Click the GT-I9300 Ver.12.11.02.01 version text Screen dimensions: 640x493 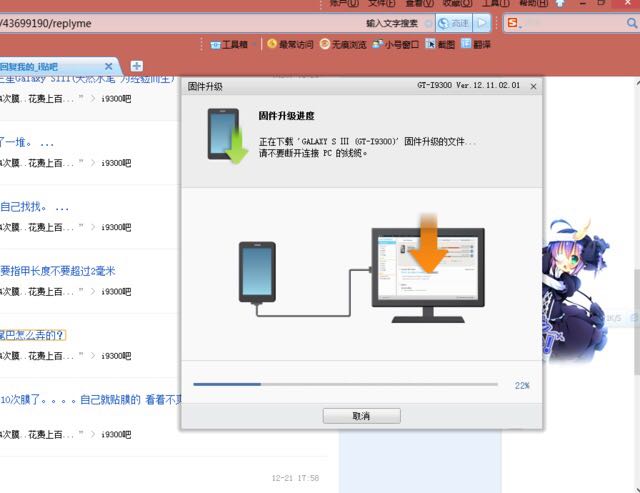tap(469, 85)
